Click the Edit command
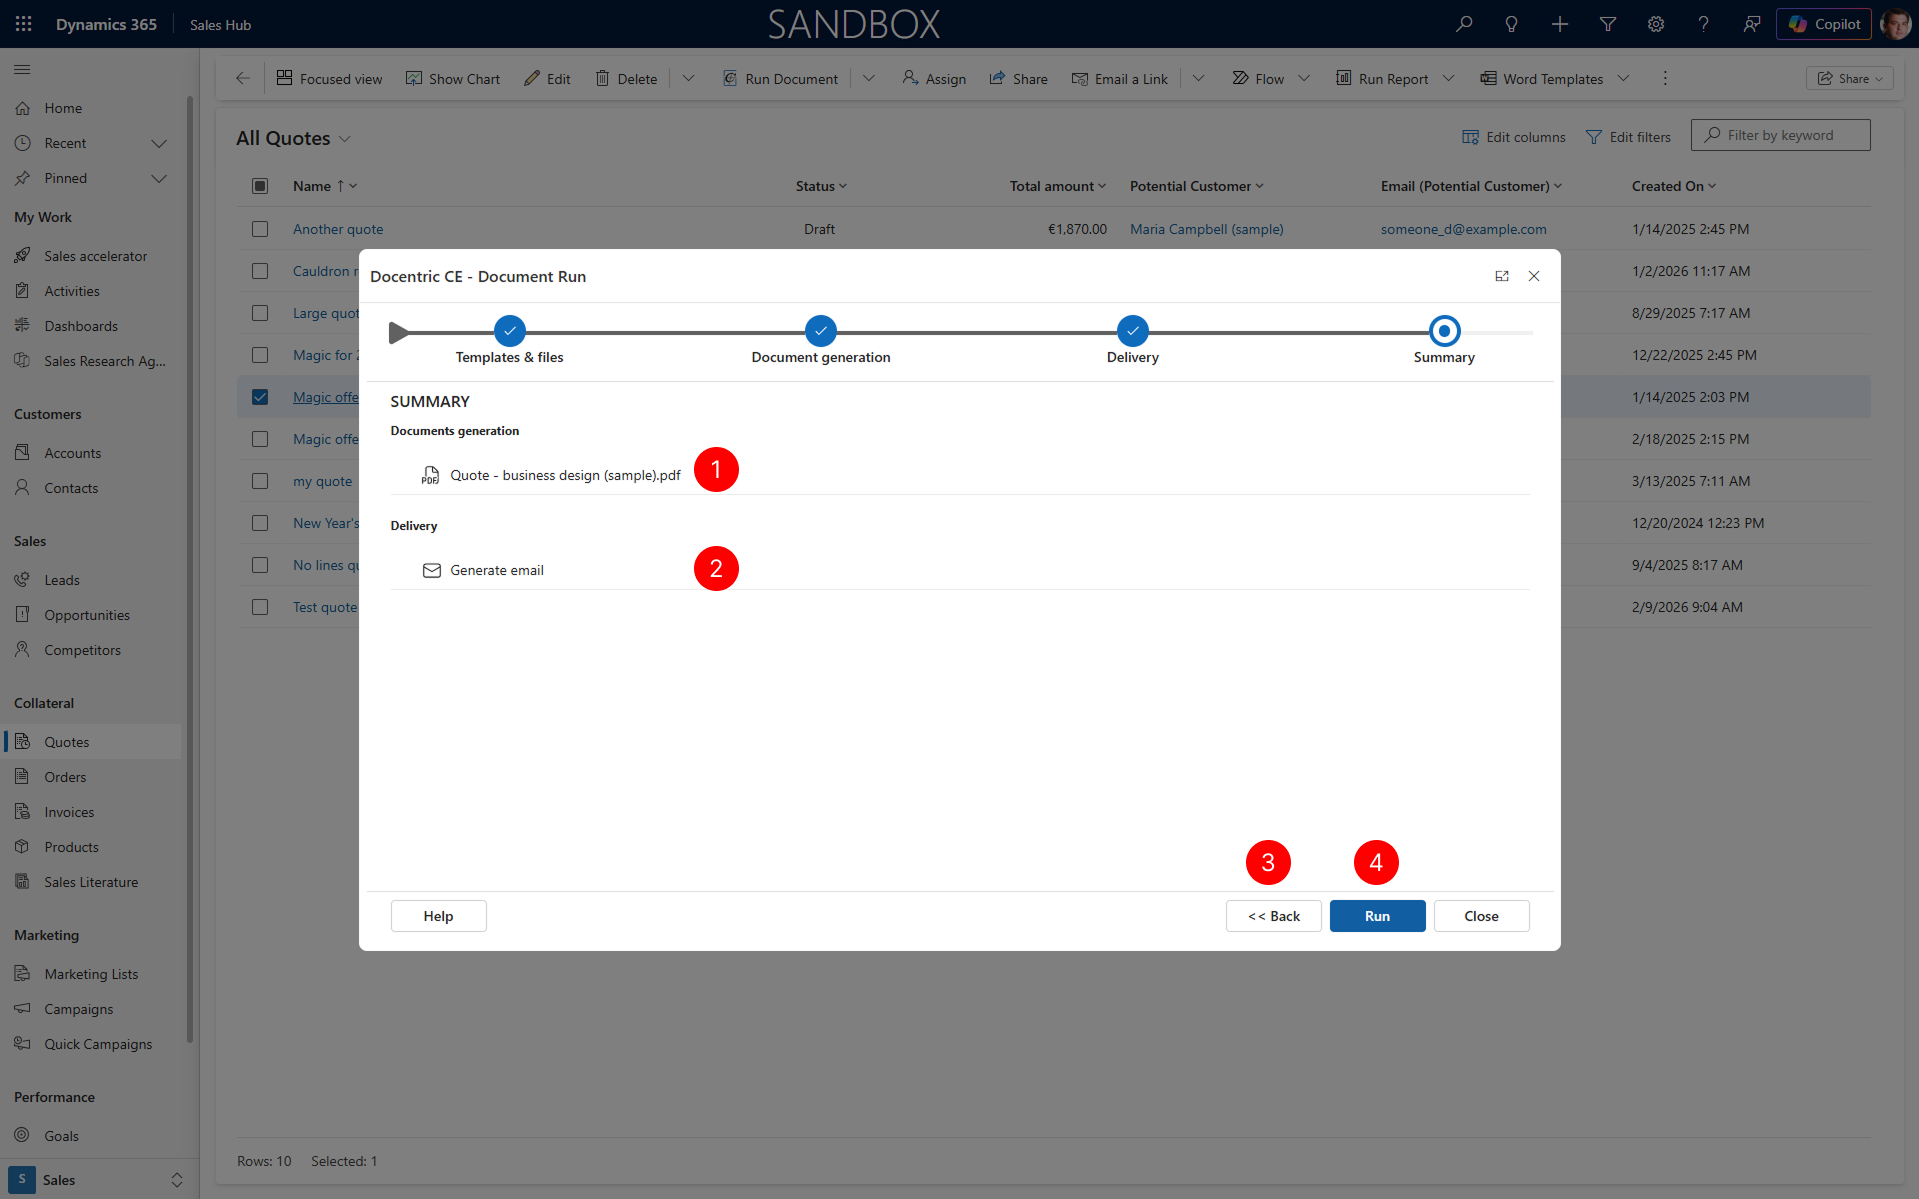This screenshot has width=1919, height=1199. (547, 78)
